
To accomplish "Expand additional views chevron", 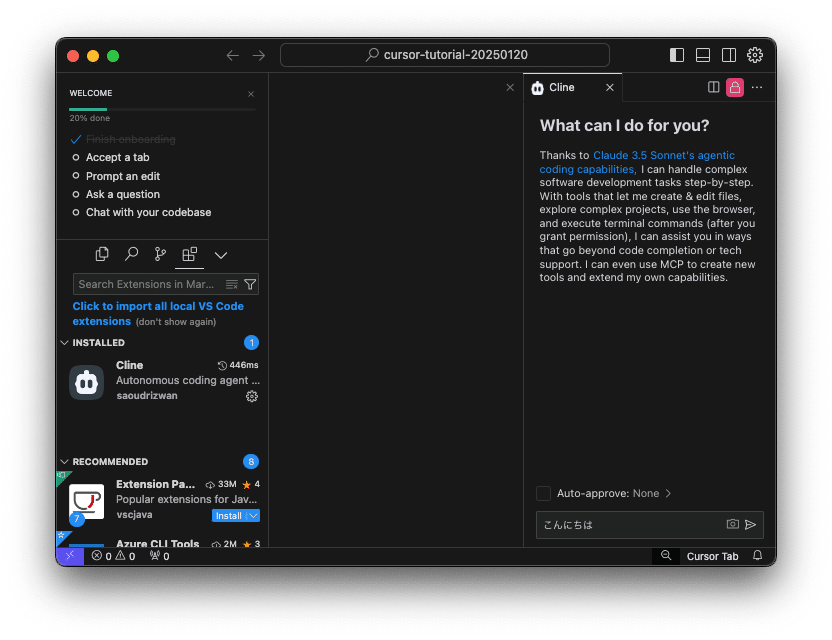I will [x=221, y=255].
